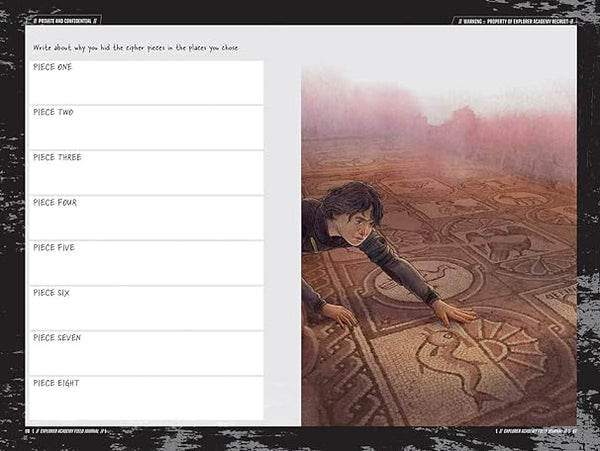
Task: Click the 'PIECE THREE' label
Action: [x=57, y=157]
